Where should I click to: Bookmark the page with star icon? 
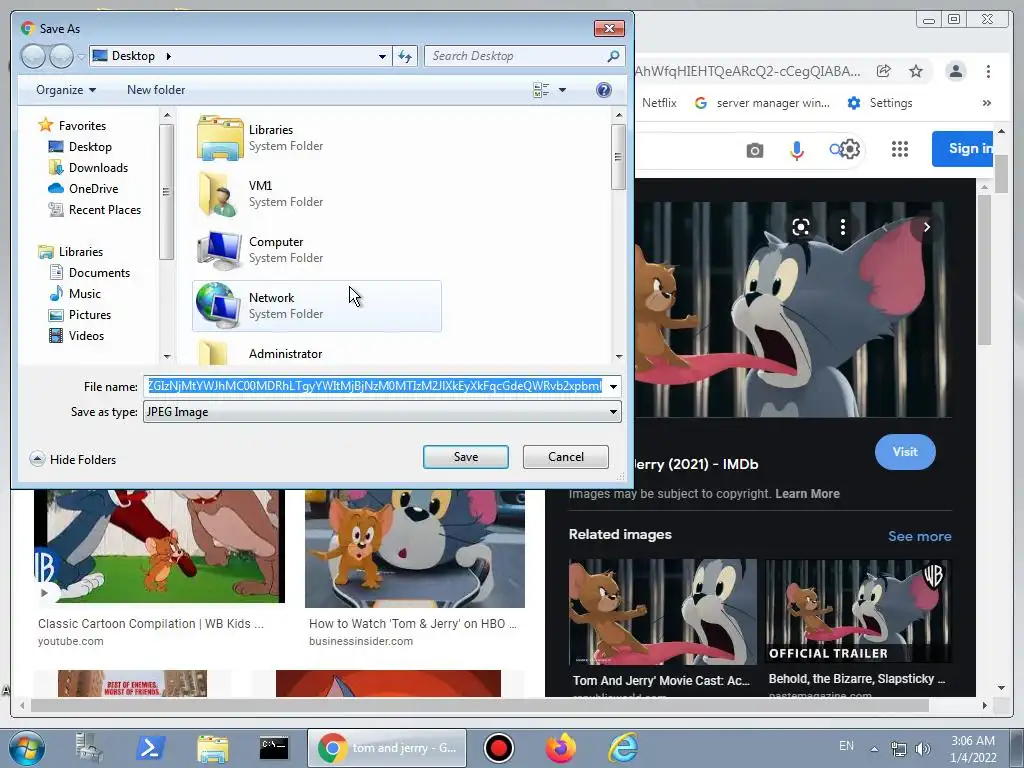coord(916,71)
